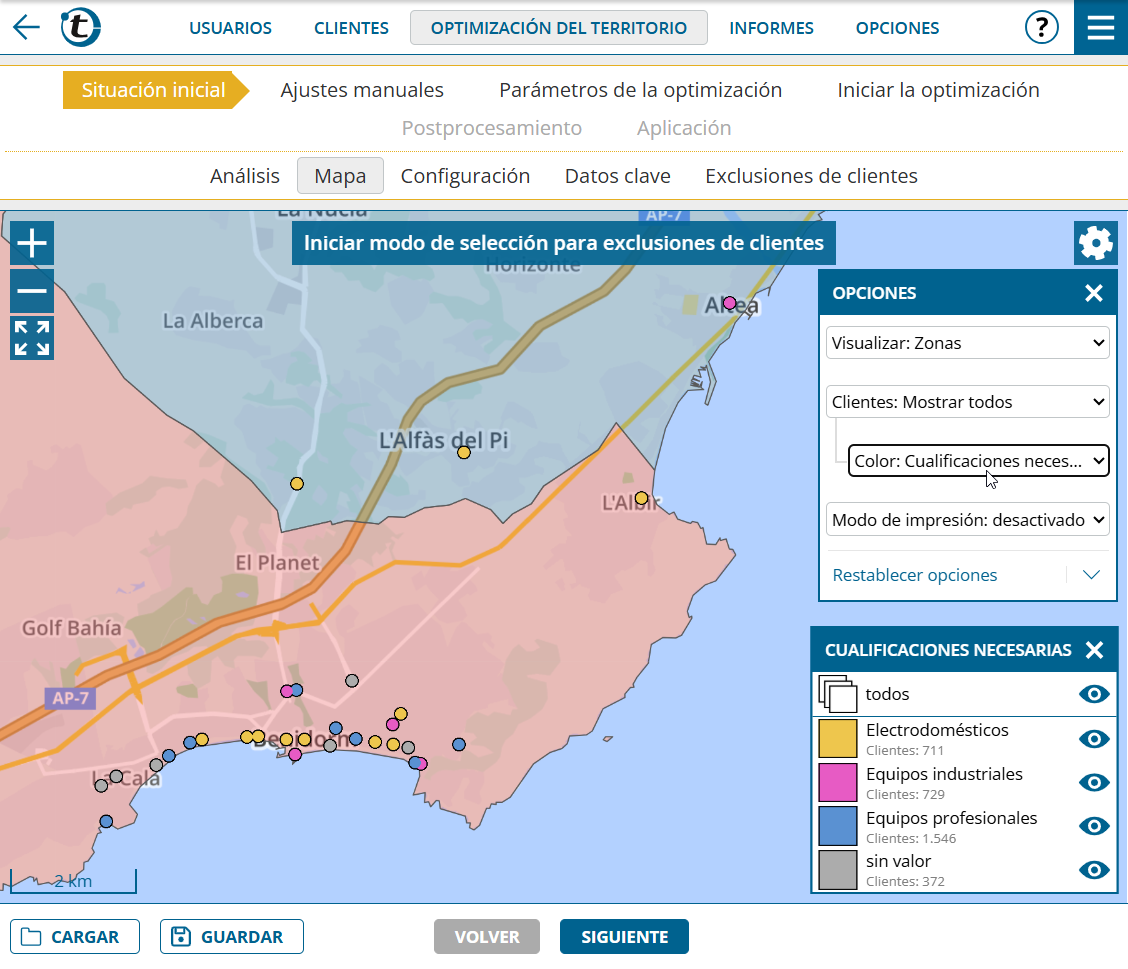The image size is (1128, 969).
Task: Hide Electrodomésticos clients with eye icon
Action: [x=1094, y=739]
